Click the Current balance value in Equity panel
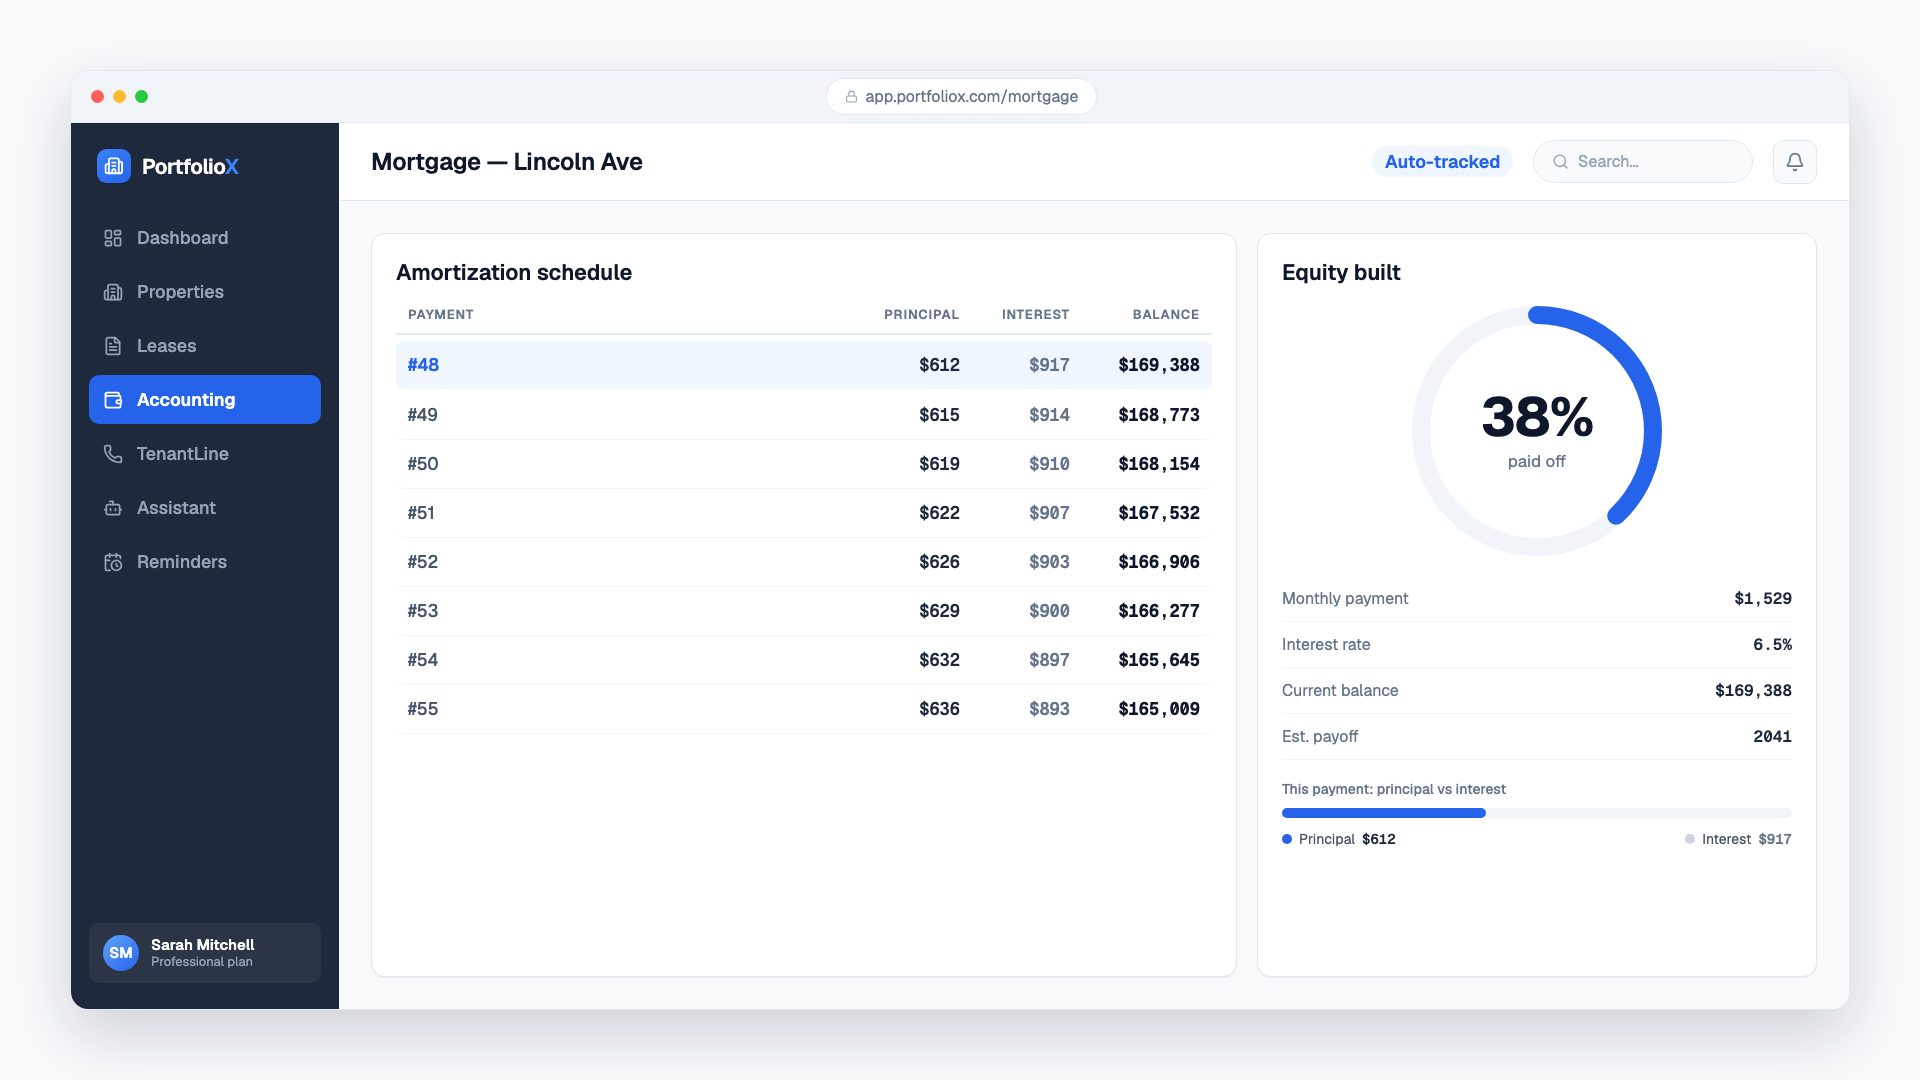The height and width of the screenshot is (1080, 1920). pos(1753,690)
